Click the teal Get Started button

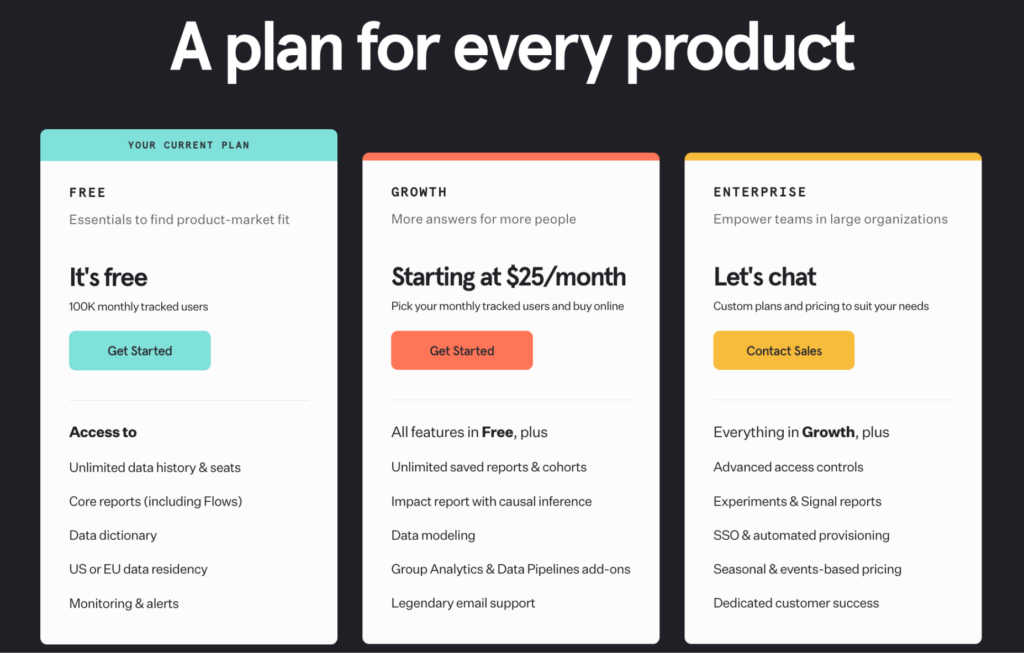click(140, 351)
